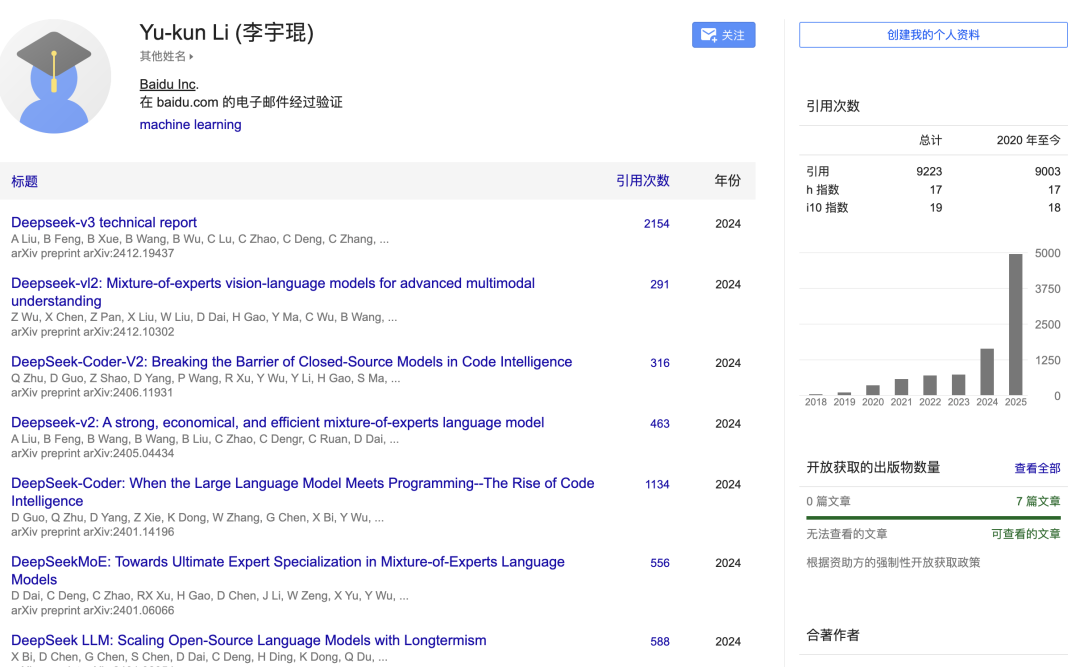
Task: Click 查看全部 in open access section
Action: point(1037,468)
